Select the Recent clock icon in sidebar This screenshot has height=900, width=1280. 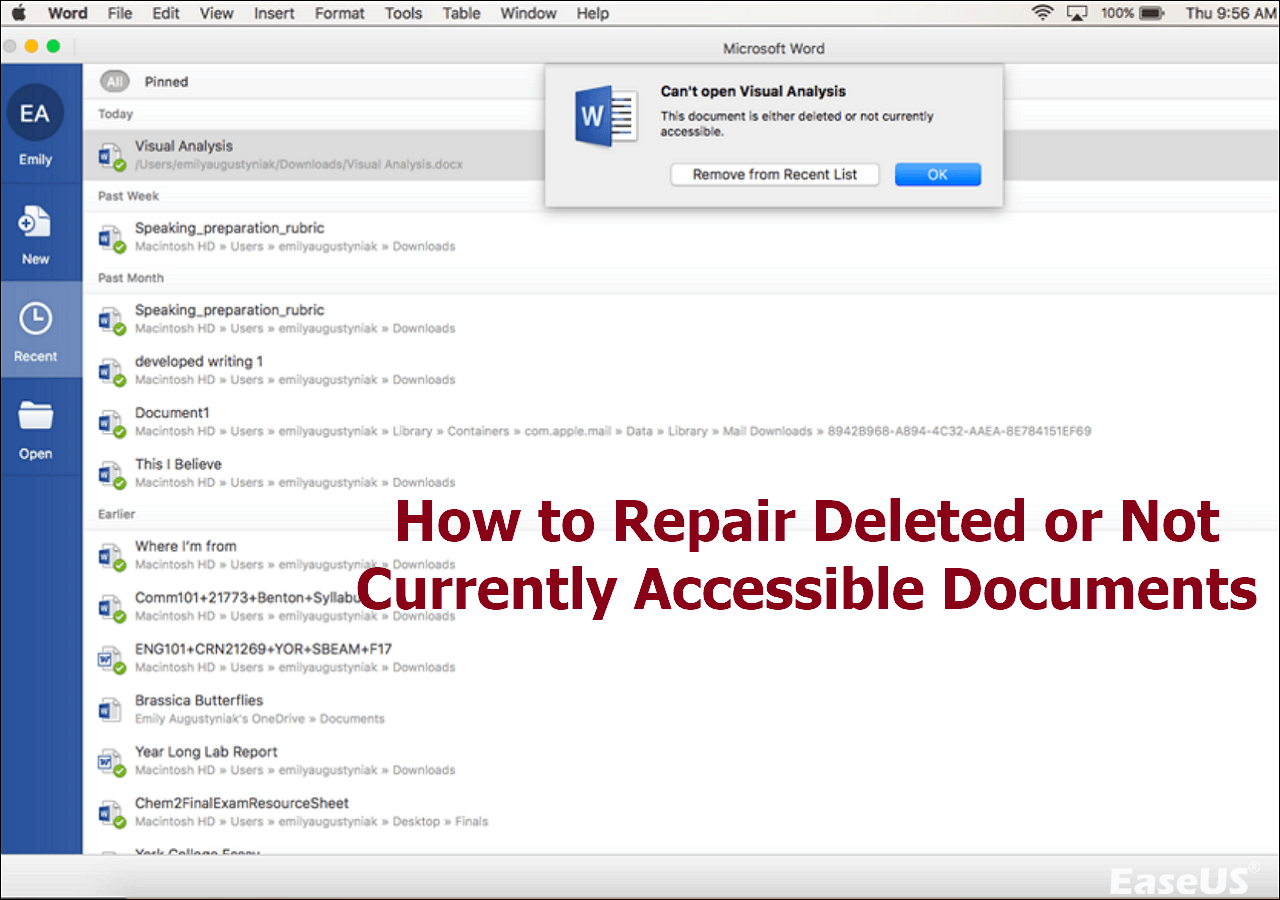(35, 319)
